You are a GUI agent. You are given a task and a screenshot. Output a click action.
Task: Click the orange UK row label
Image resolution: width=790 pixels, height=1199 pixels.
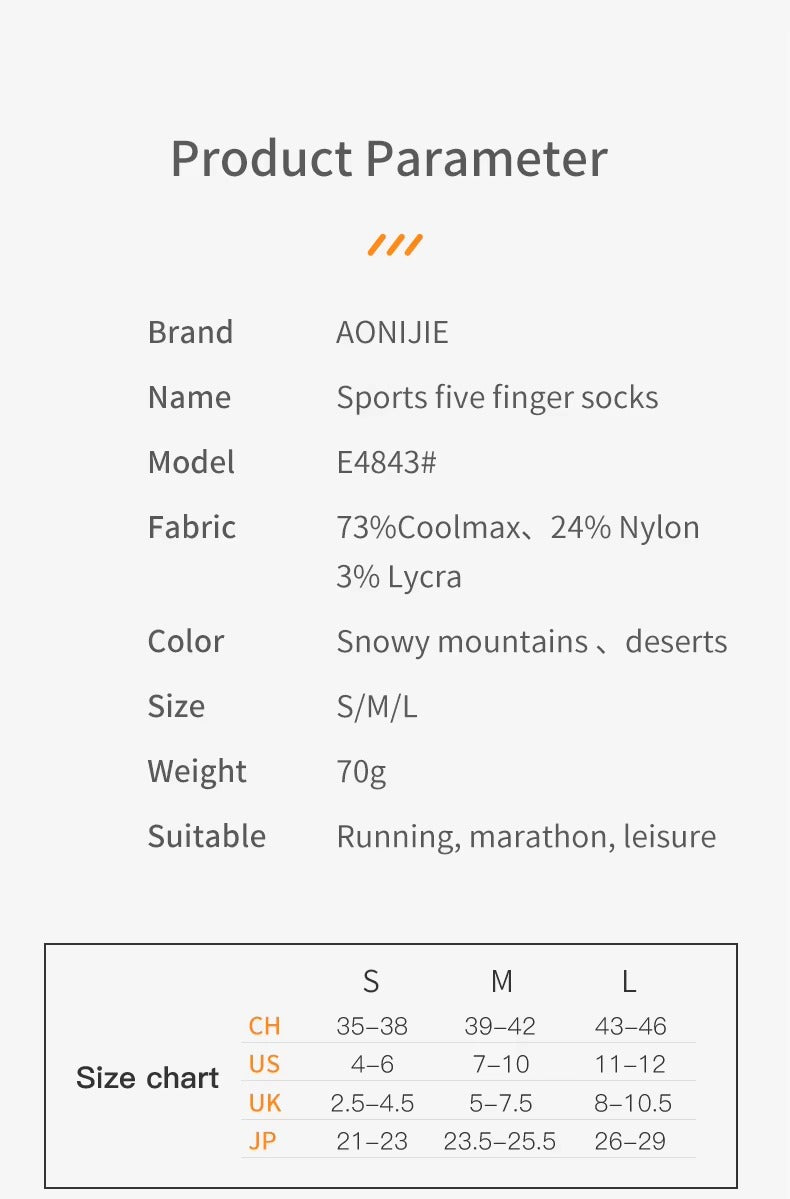tap(264, 1103)
